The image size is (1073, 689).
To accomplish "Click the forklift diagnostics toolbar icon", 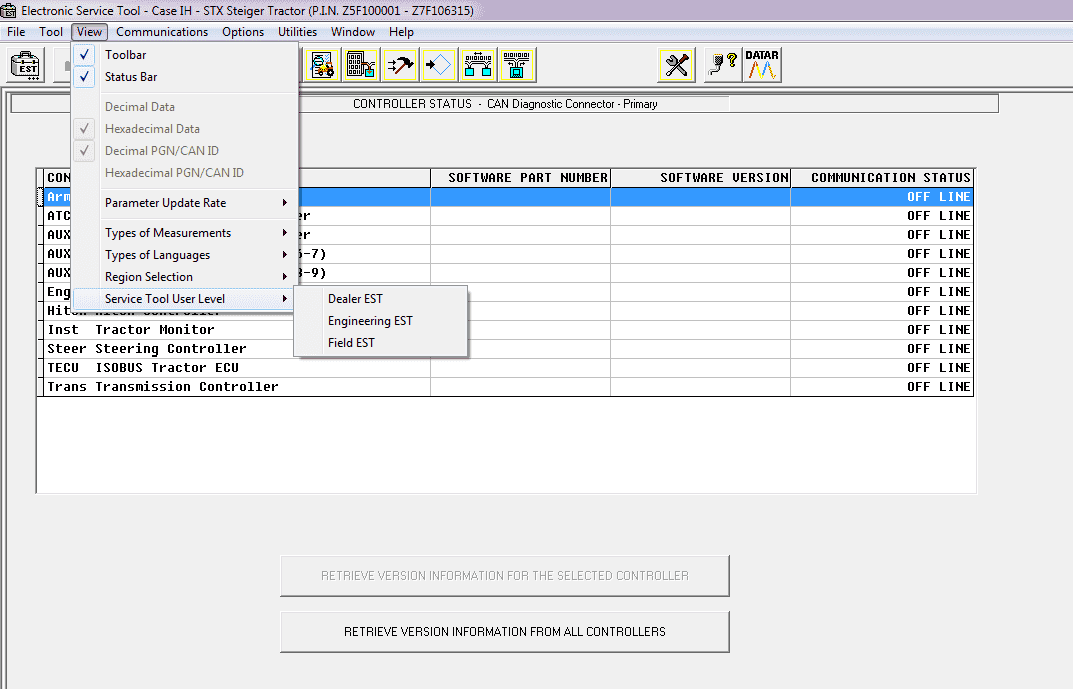I will pos(322,65).
